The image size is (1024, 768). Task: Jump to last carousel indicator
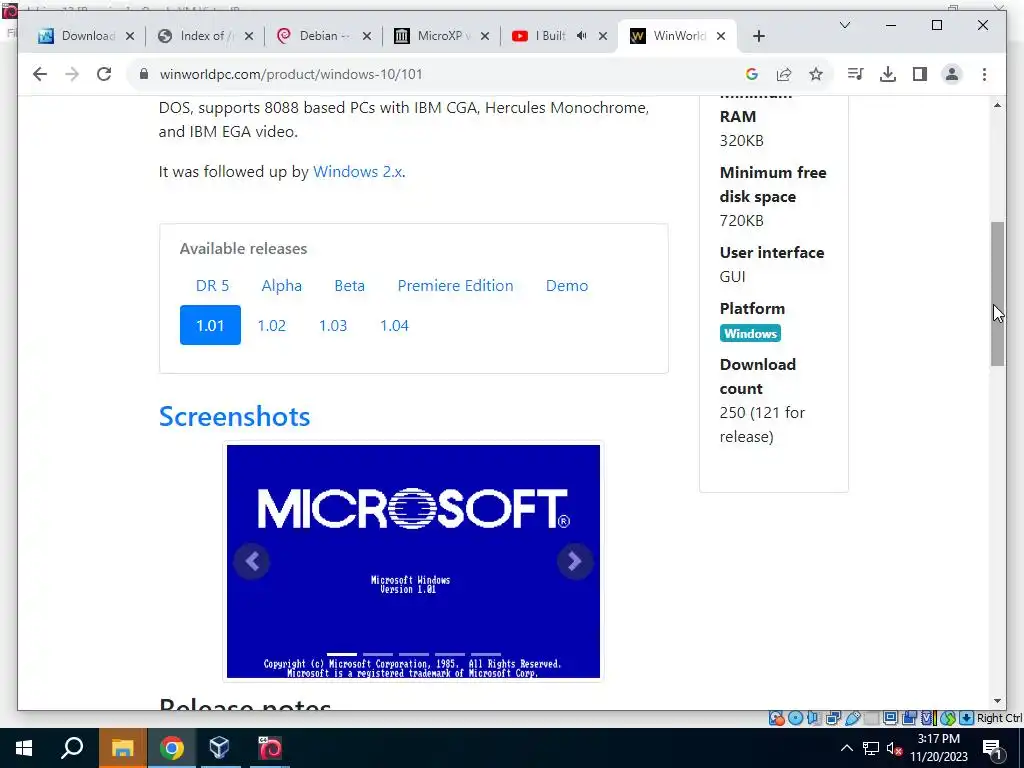tap(486, 654)
